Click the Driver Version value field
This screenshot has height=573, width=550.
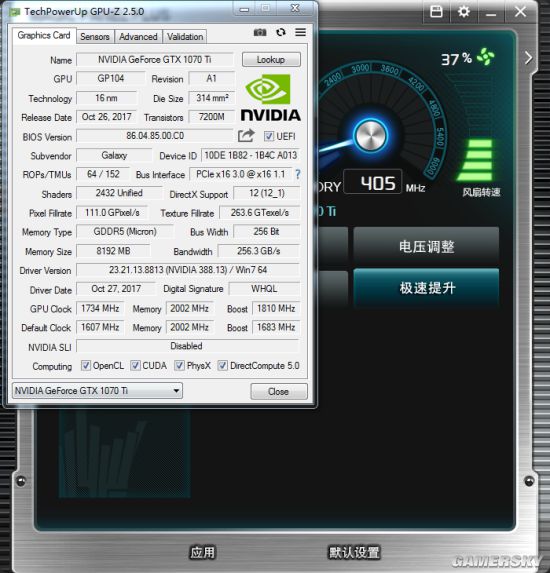click(x=188, y=270)
